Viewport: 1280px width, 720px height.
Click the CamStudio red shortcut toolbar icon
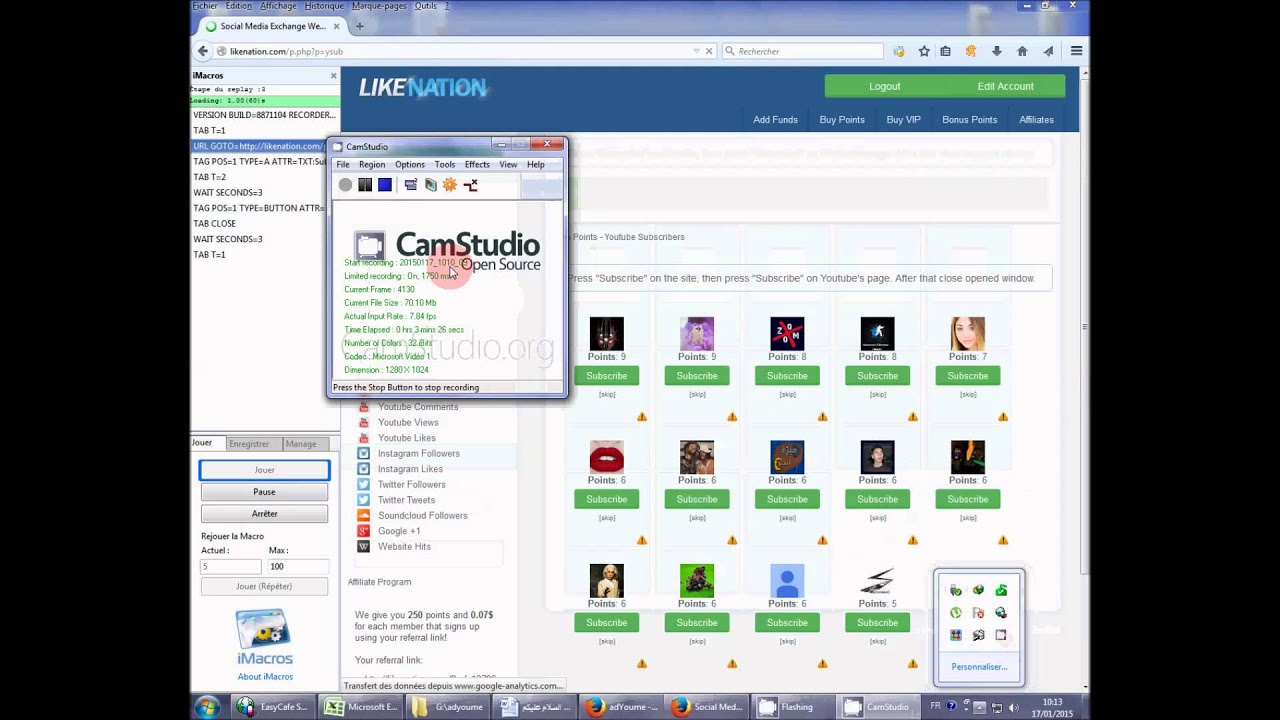[470, 185]
